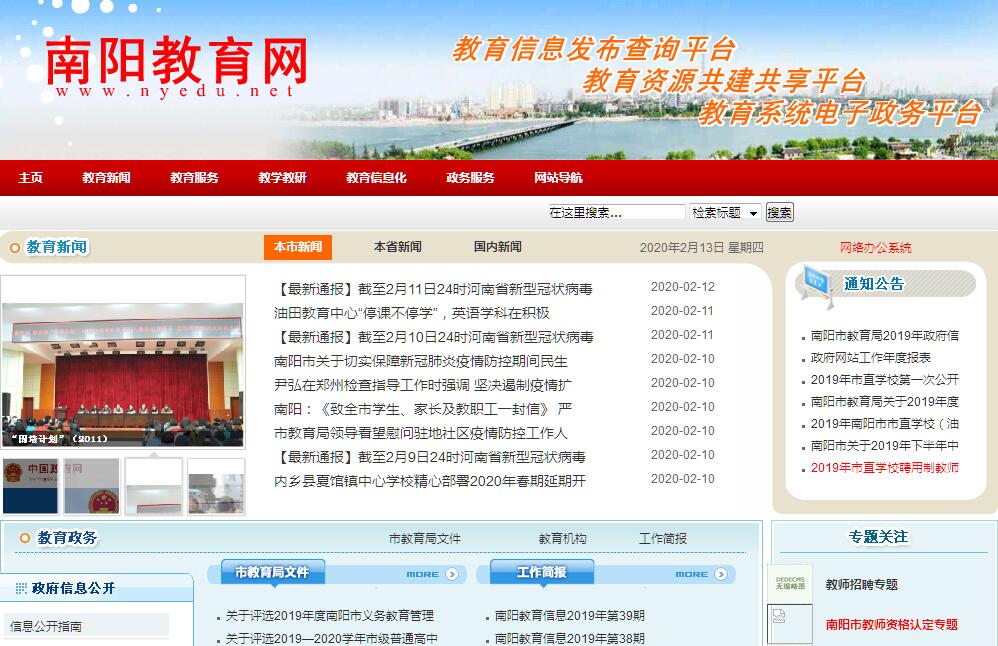The width and height of the screenshot is (998, 646).
Task: Click the 教育机构 link in 教育政务 header
Action: (563, 538)
